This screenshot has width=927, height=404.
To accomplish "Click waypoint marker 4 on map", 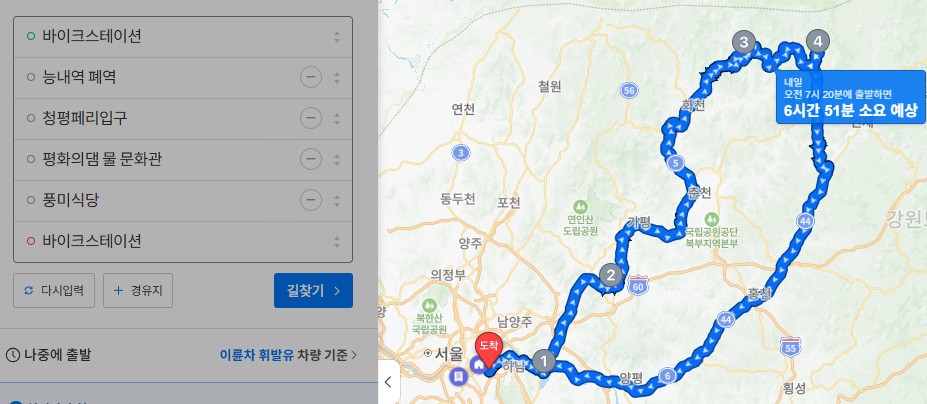I will pyautogui.click(x=818, y=41).
